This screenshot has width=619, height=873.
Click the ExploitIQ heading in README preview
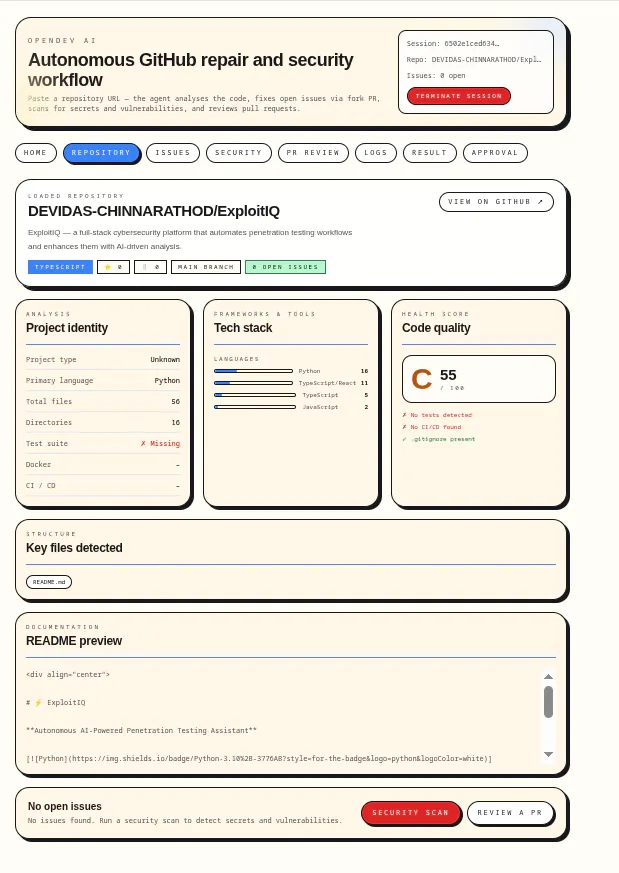click(x=56, y=703)
